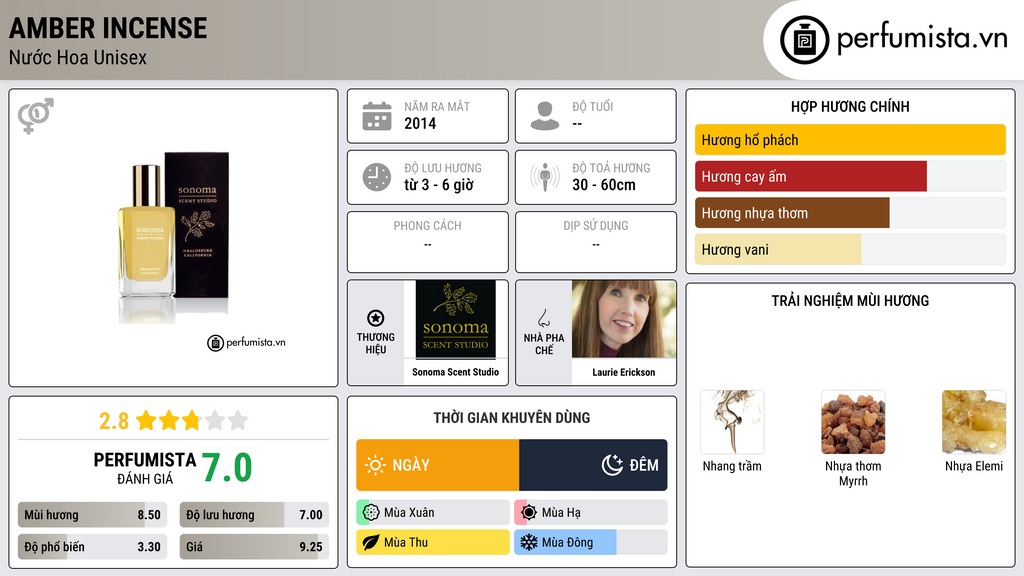Select the Nhựa Elemi note image
This screenshot has height=576, width=1024.
tap(974, 422)
